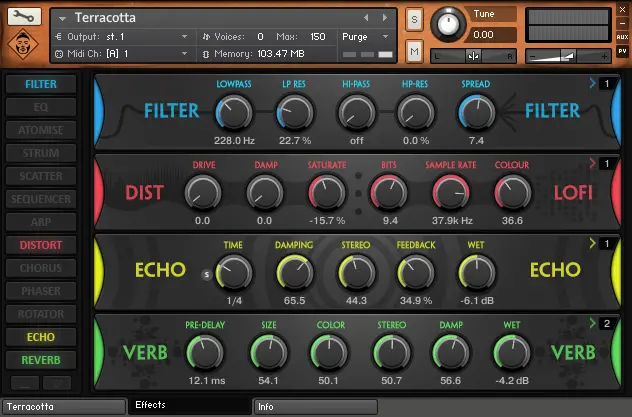Click the ARP sidebar button
Viewport: 632px width, 417px height.
tap(41, 222)
